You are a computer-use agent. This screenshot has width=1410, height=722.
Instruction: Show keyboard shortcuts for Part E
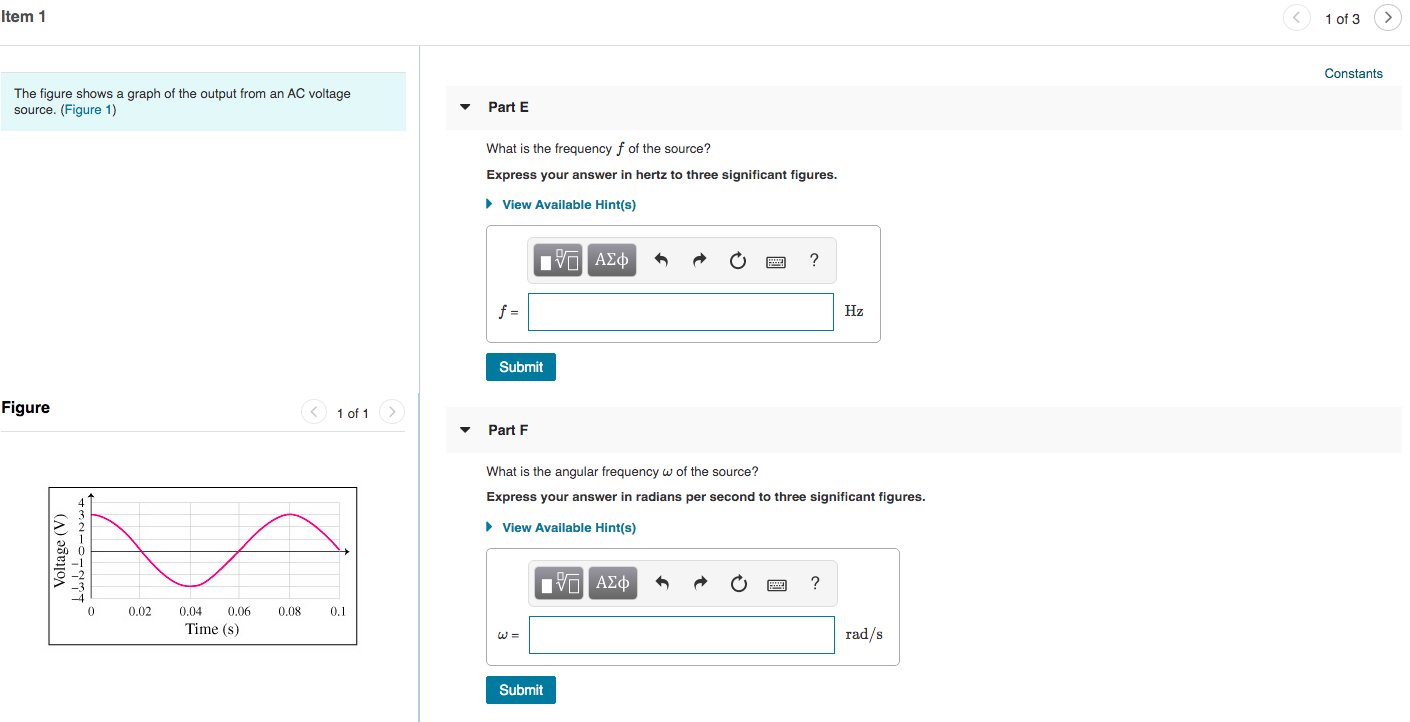tap(776, 262)
